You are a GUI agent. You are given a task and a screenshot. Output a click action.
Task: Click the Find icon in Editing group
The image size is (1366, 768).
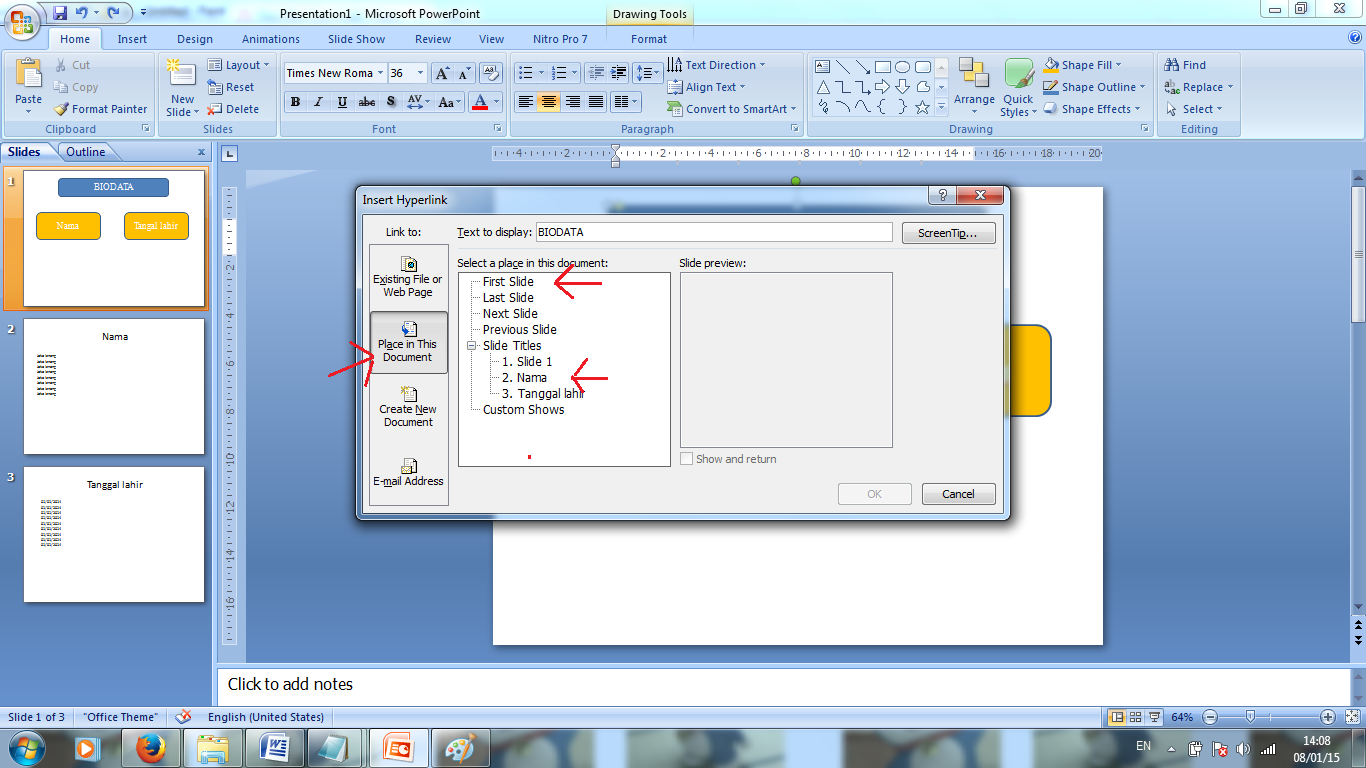click(1184, 64)
